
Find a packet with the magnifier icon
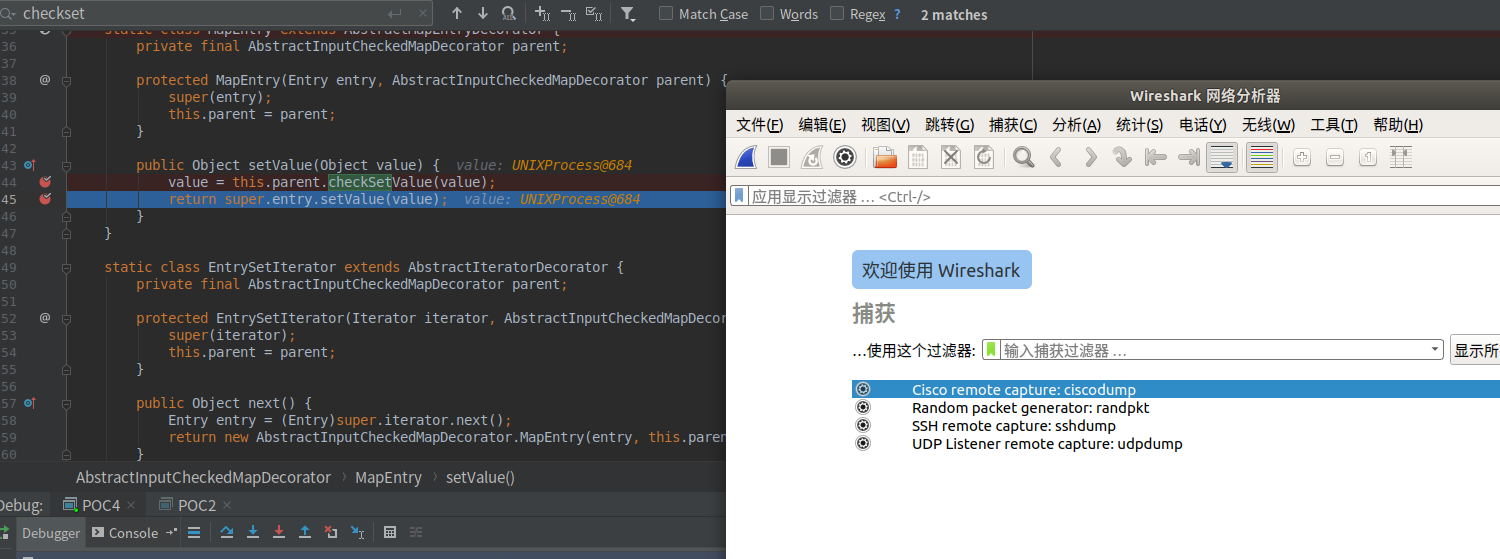(x=1023, y=157)
